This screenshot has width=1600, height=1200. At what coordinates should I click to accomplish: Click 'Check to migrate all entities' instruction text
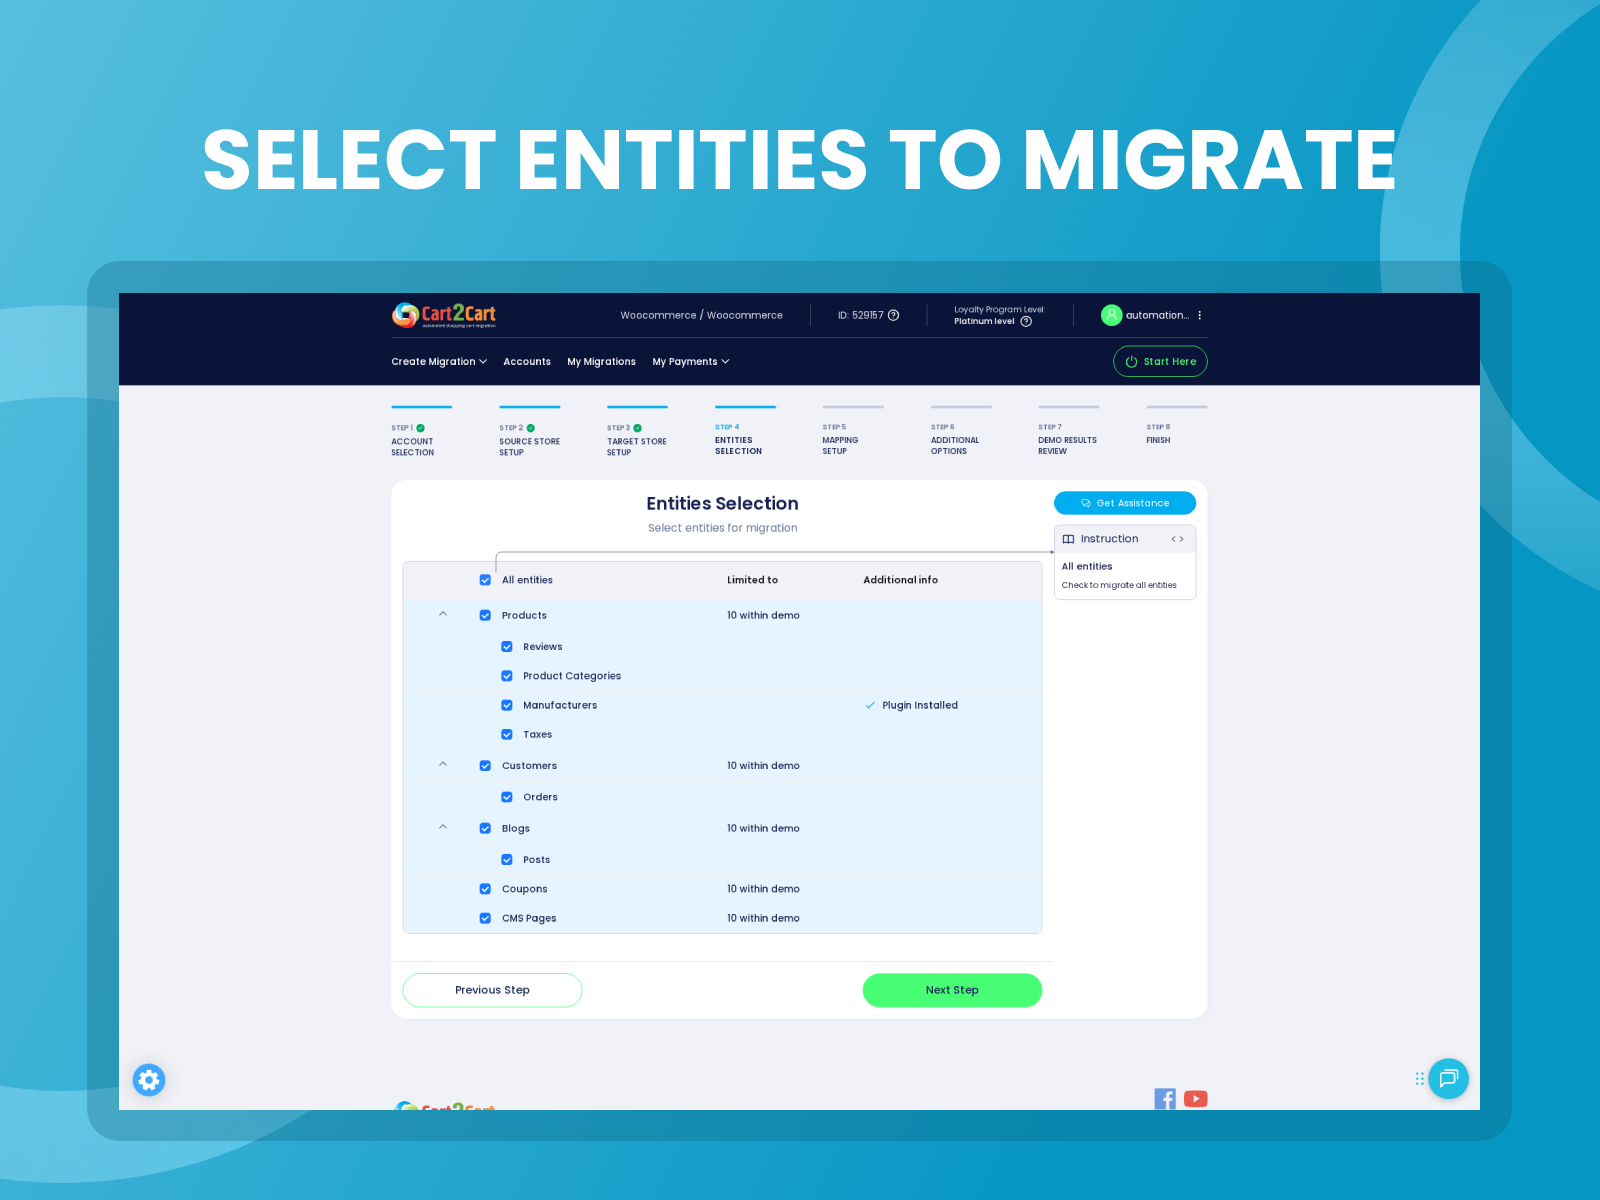pyautogui.click(x=1119, y=585)
